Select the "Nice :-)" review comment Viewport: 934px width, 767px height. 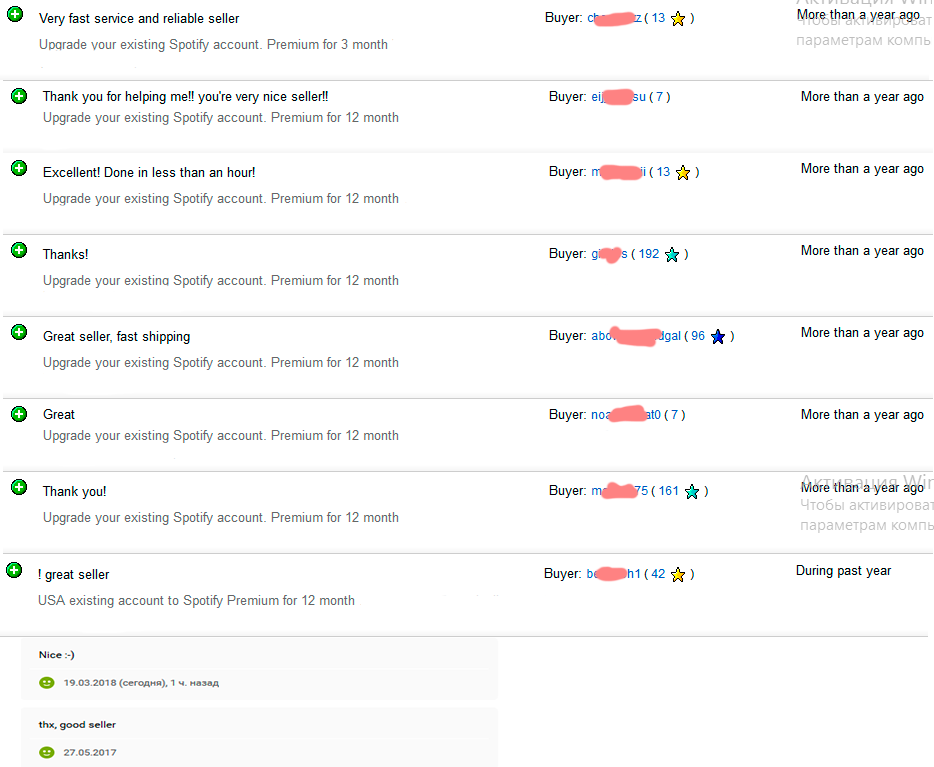[57, 655]
